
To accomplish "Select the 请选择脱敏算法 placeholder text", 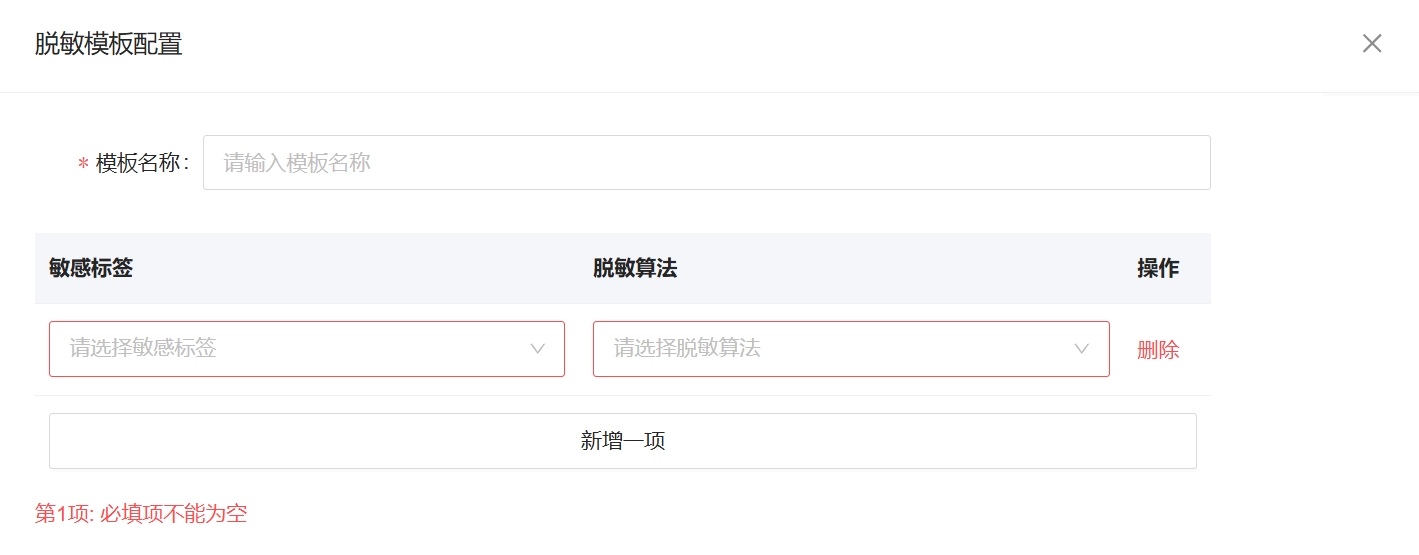I will (x=687, y=348).
